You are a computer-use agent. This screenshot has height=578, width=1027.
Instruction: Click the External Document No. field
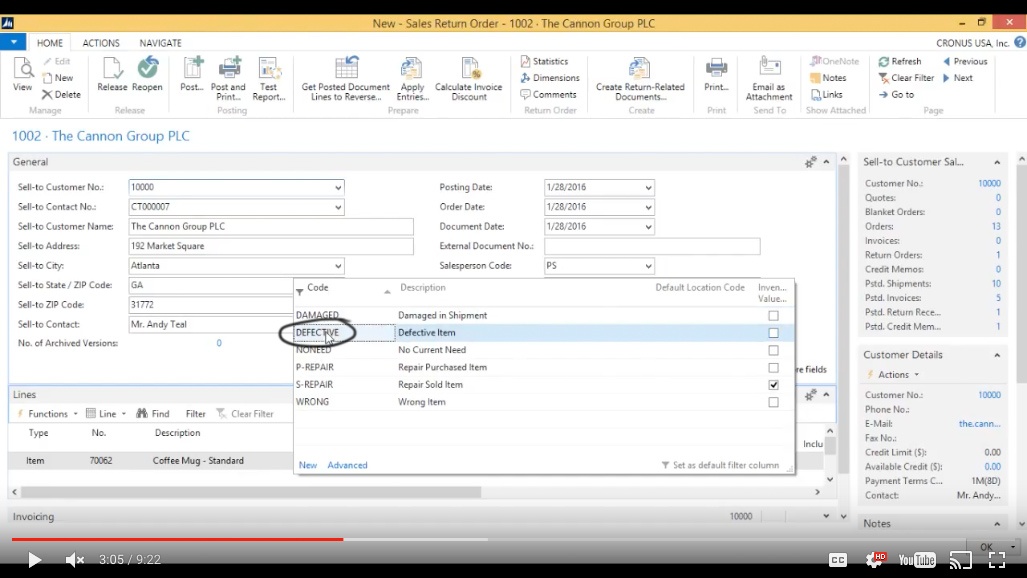652,246
